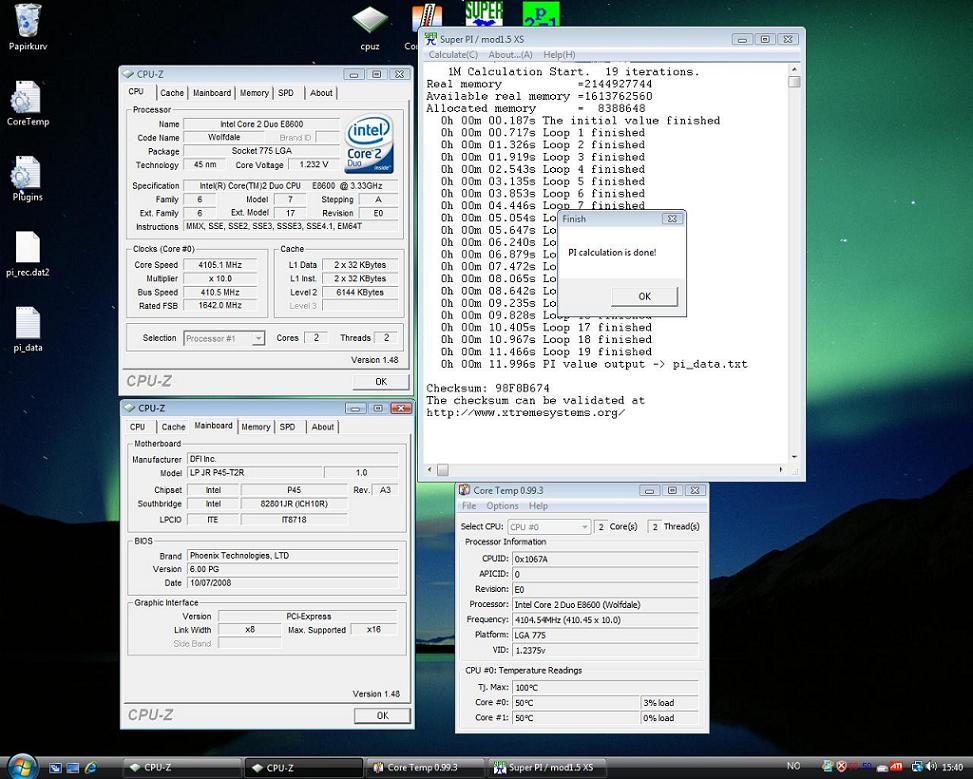Click the second highlighted CPU-Z taskbar button
The image size is (973, 779).
[x=303, y=768]
